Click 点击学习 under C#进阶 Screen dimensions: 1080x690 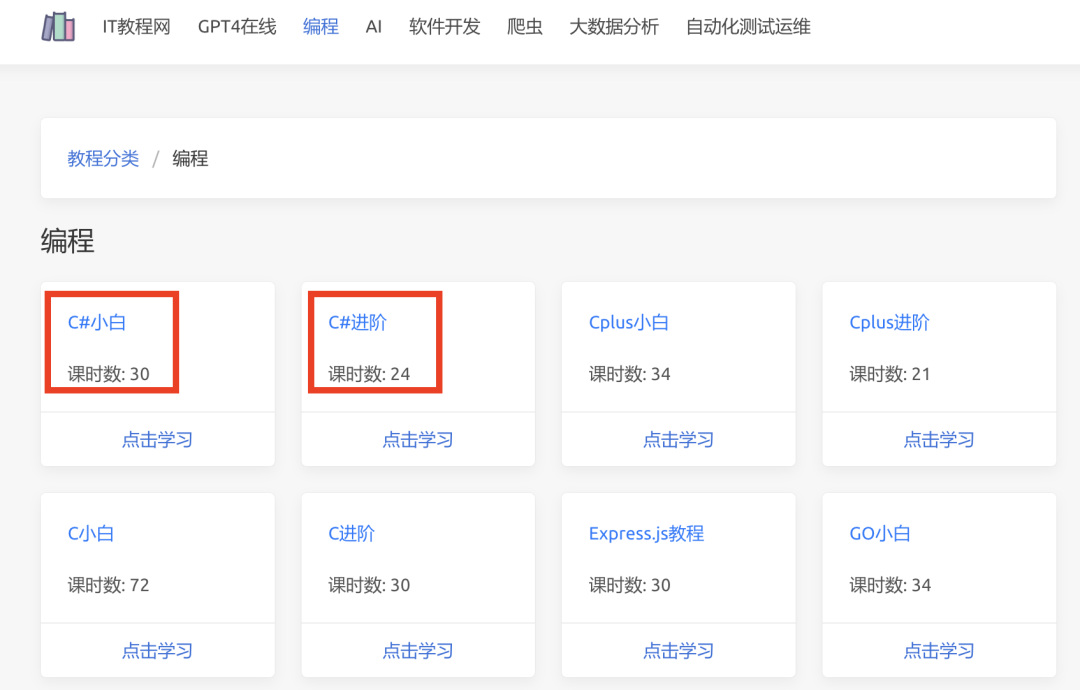pyautogui.click(x=418, y=439)
